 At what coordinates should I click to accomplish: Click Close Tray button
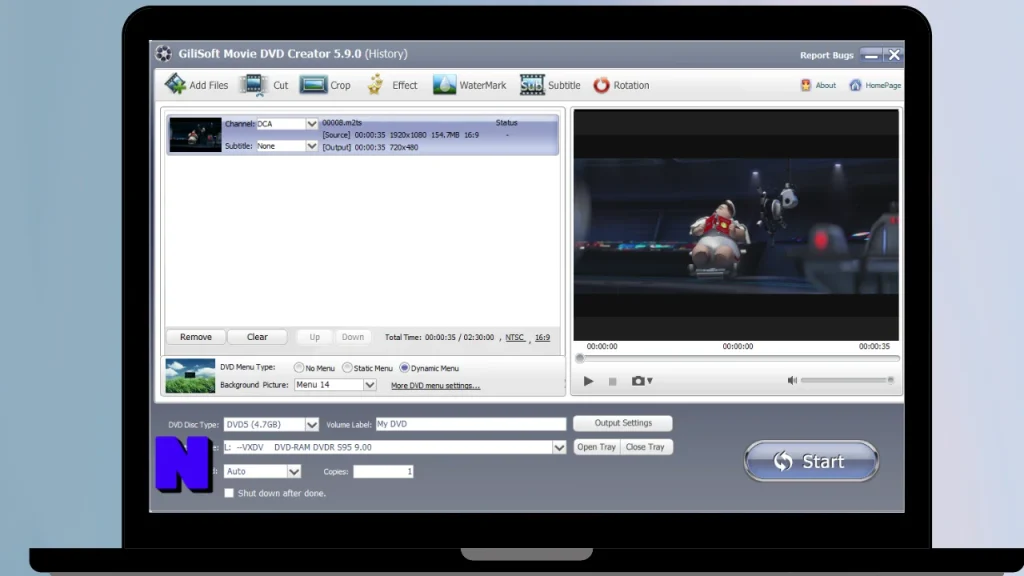[x=645, y=447]
